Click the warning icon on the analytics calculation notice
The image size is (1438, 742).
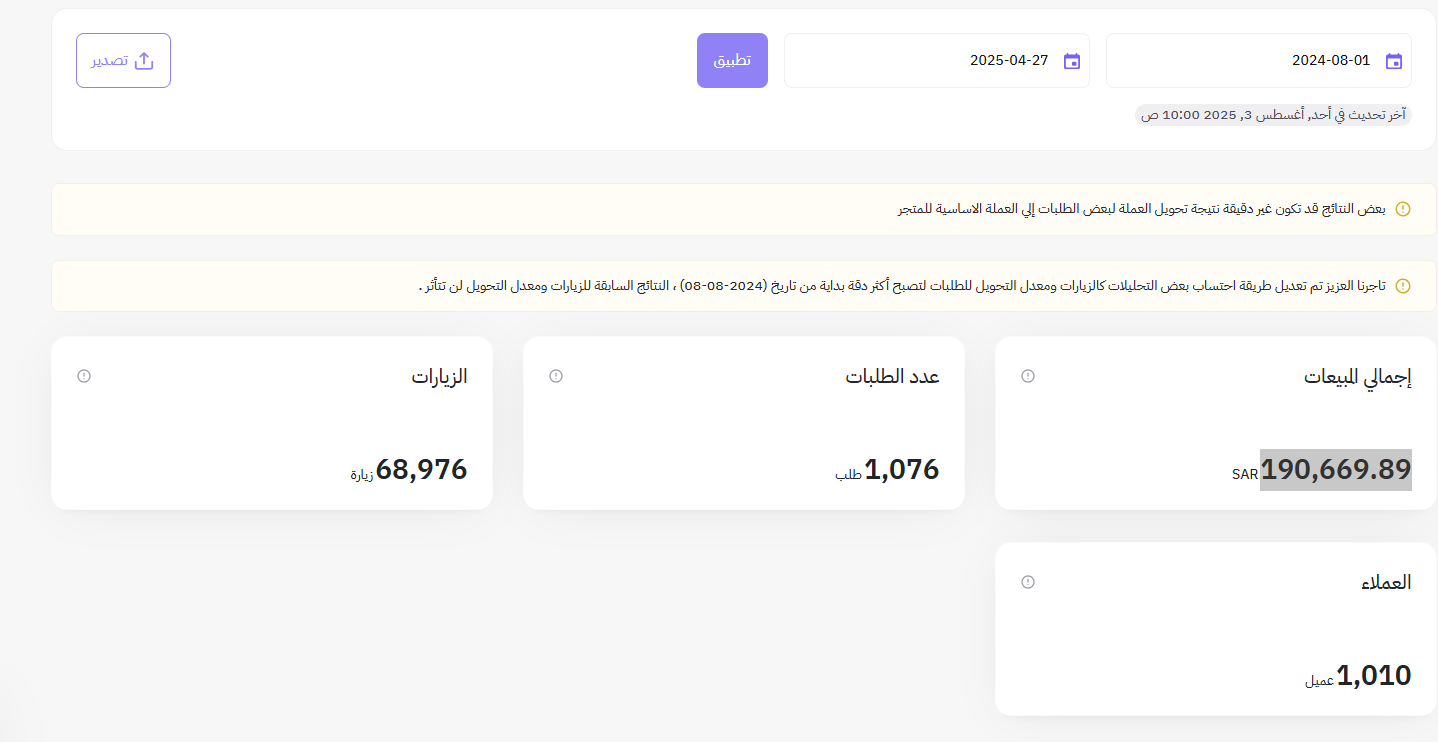point(1403,286)
